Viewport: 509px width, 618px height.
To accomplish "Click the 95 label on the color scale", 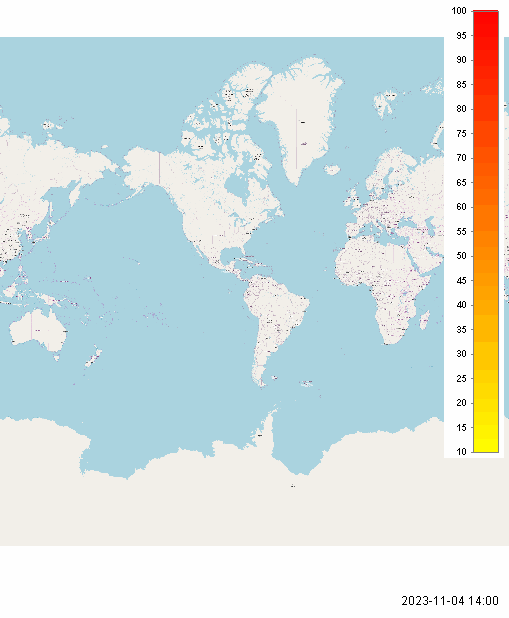I will tap(461, 35).
